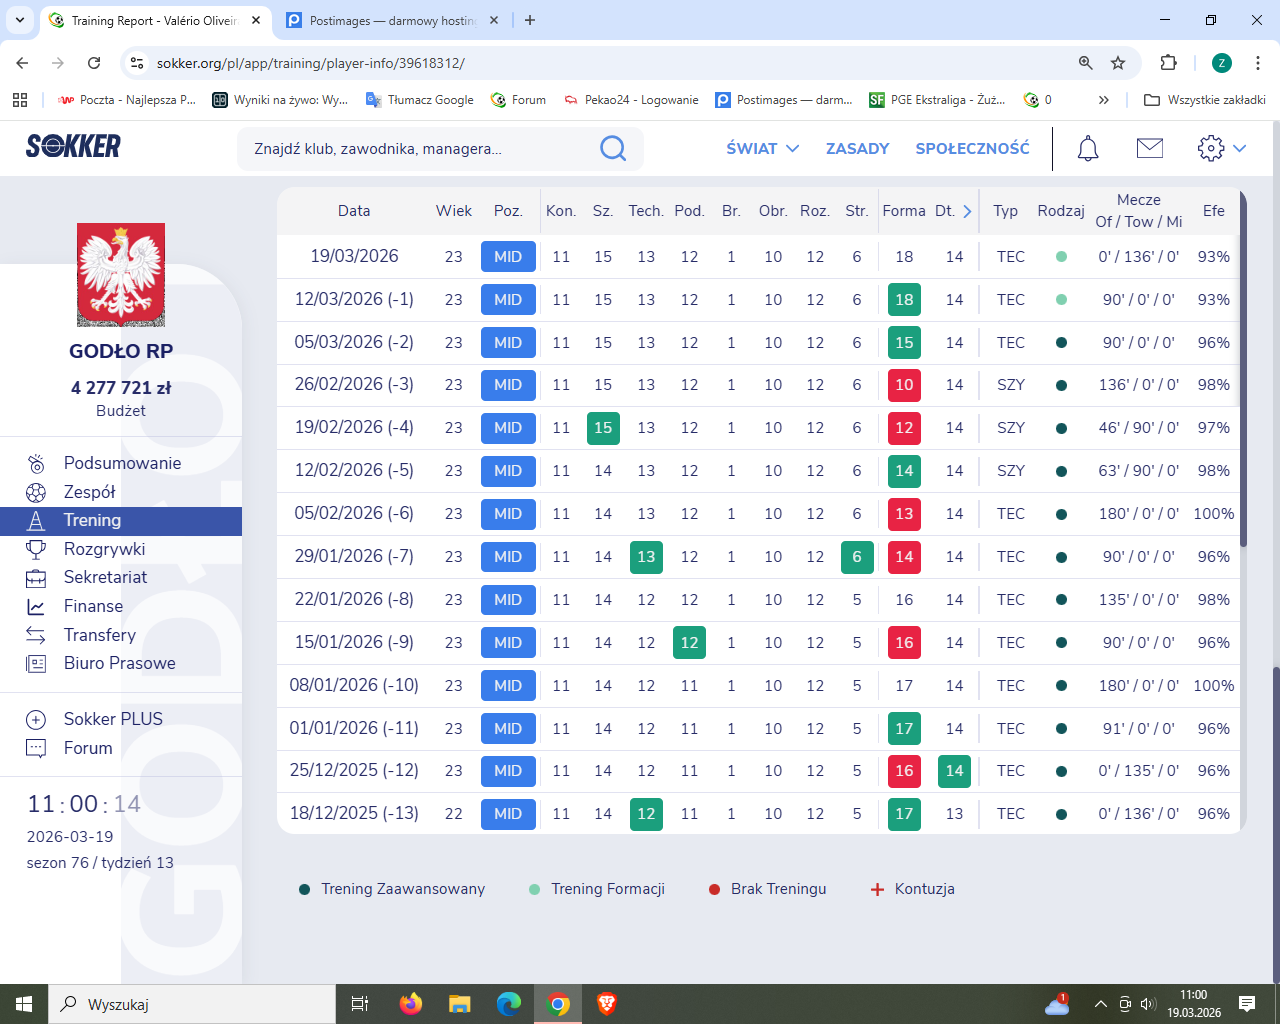Open Brave browser from the taskbar
Screen dimensions: 1280x1024
(x=607, y=1004)
